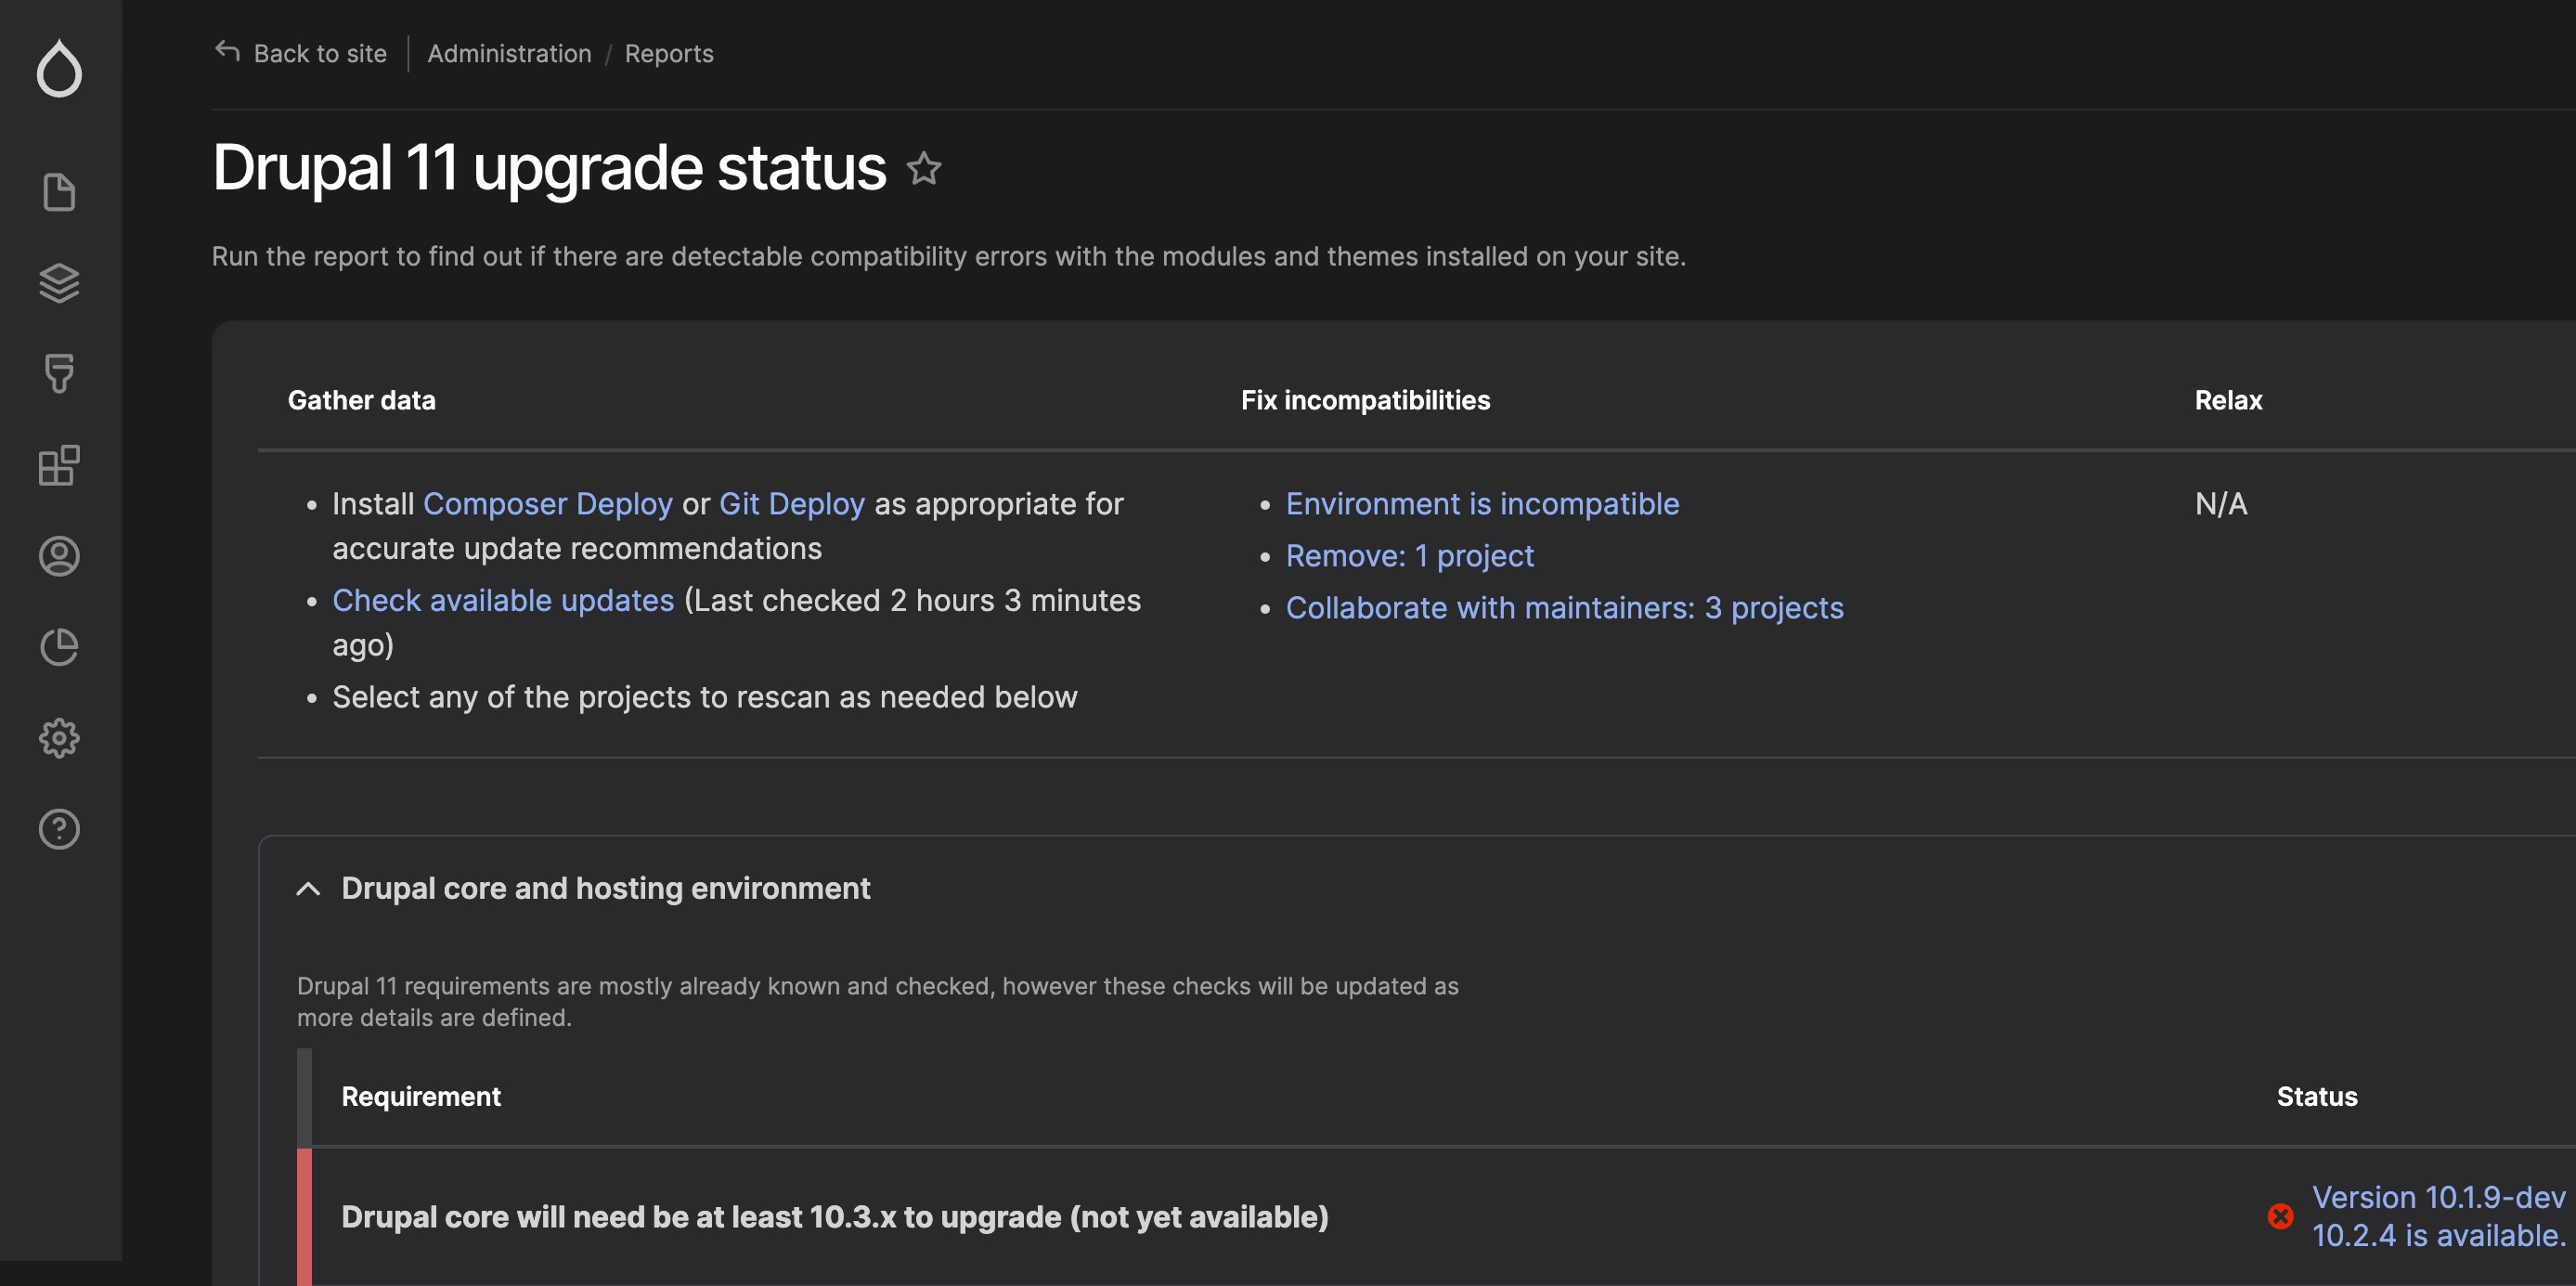Open the Extend modules icon in the sidebar
2576x1286 pixels.
point(59,465)
